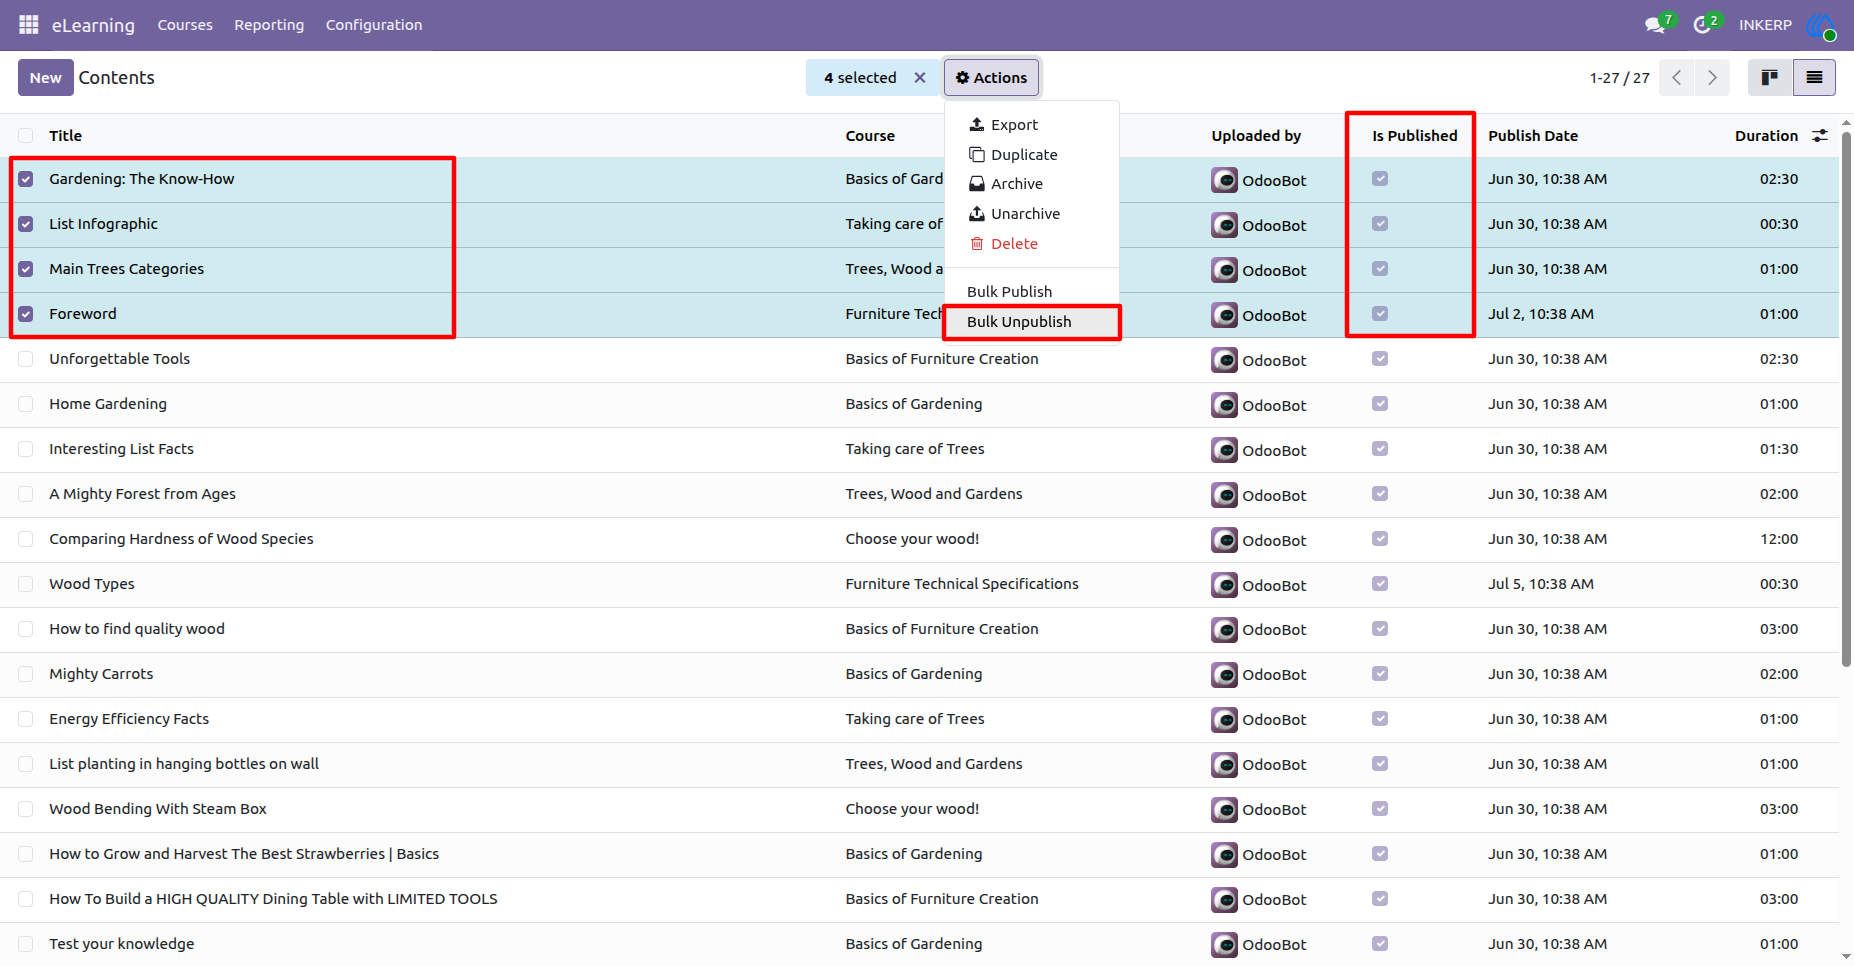Click the OdooBot avatar in Home Gardening row
The width and height of the screenshot is (1854, 966).
point(1225,405)
